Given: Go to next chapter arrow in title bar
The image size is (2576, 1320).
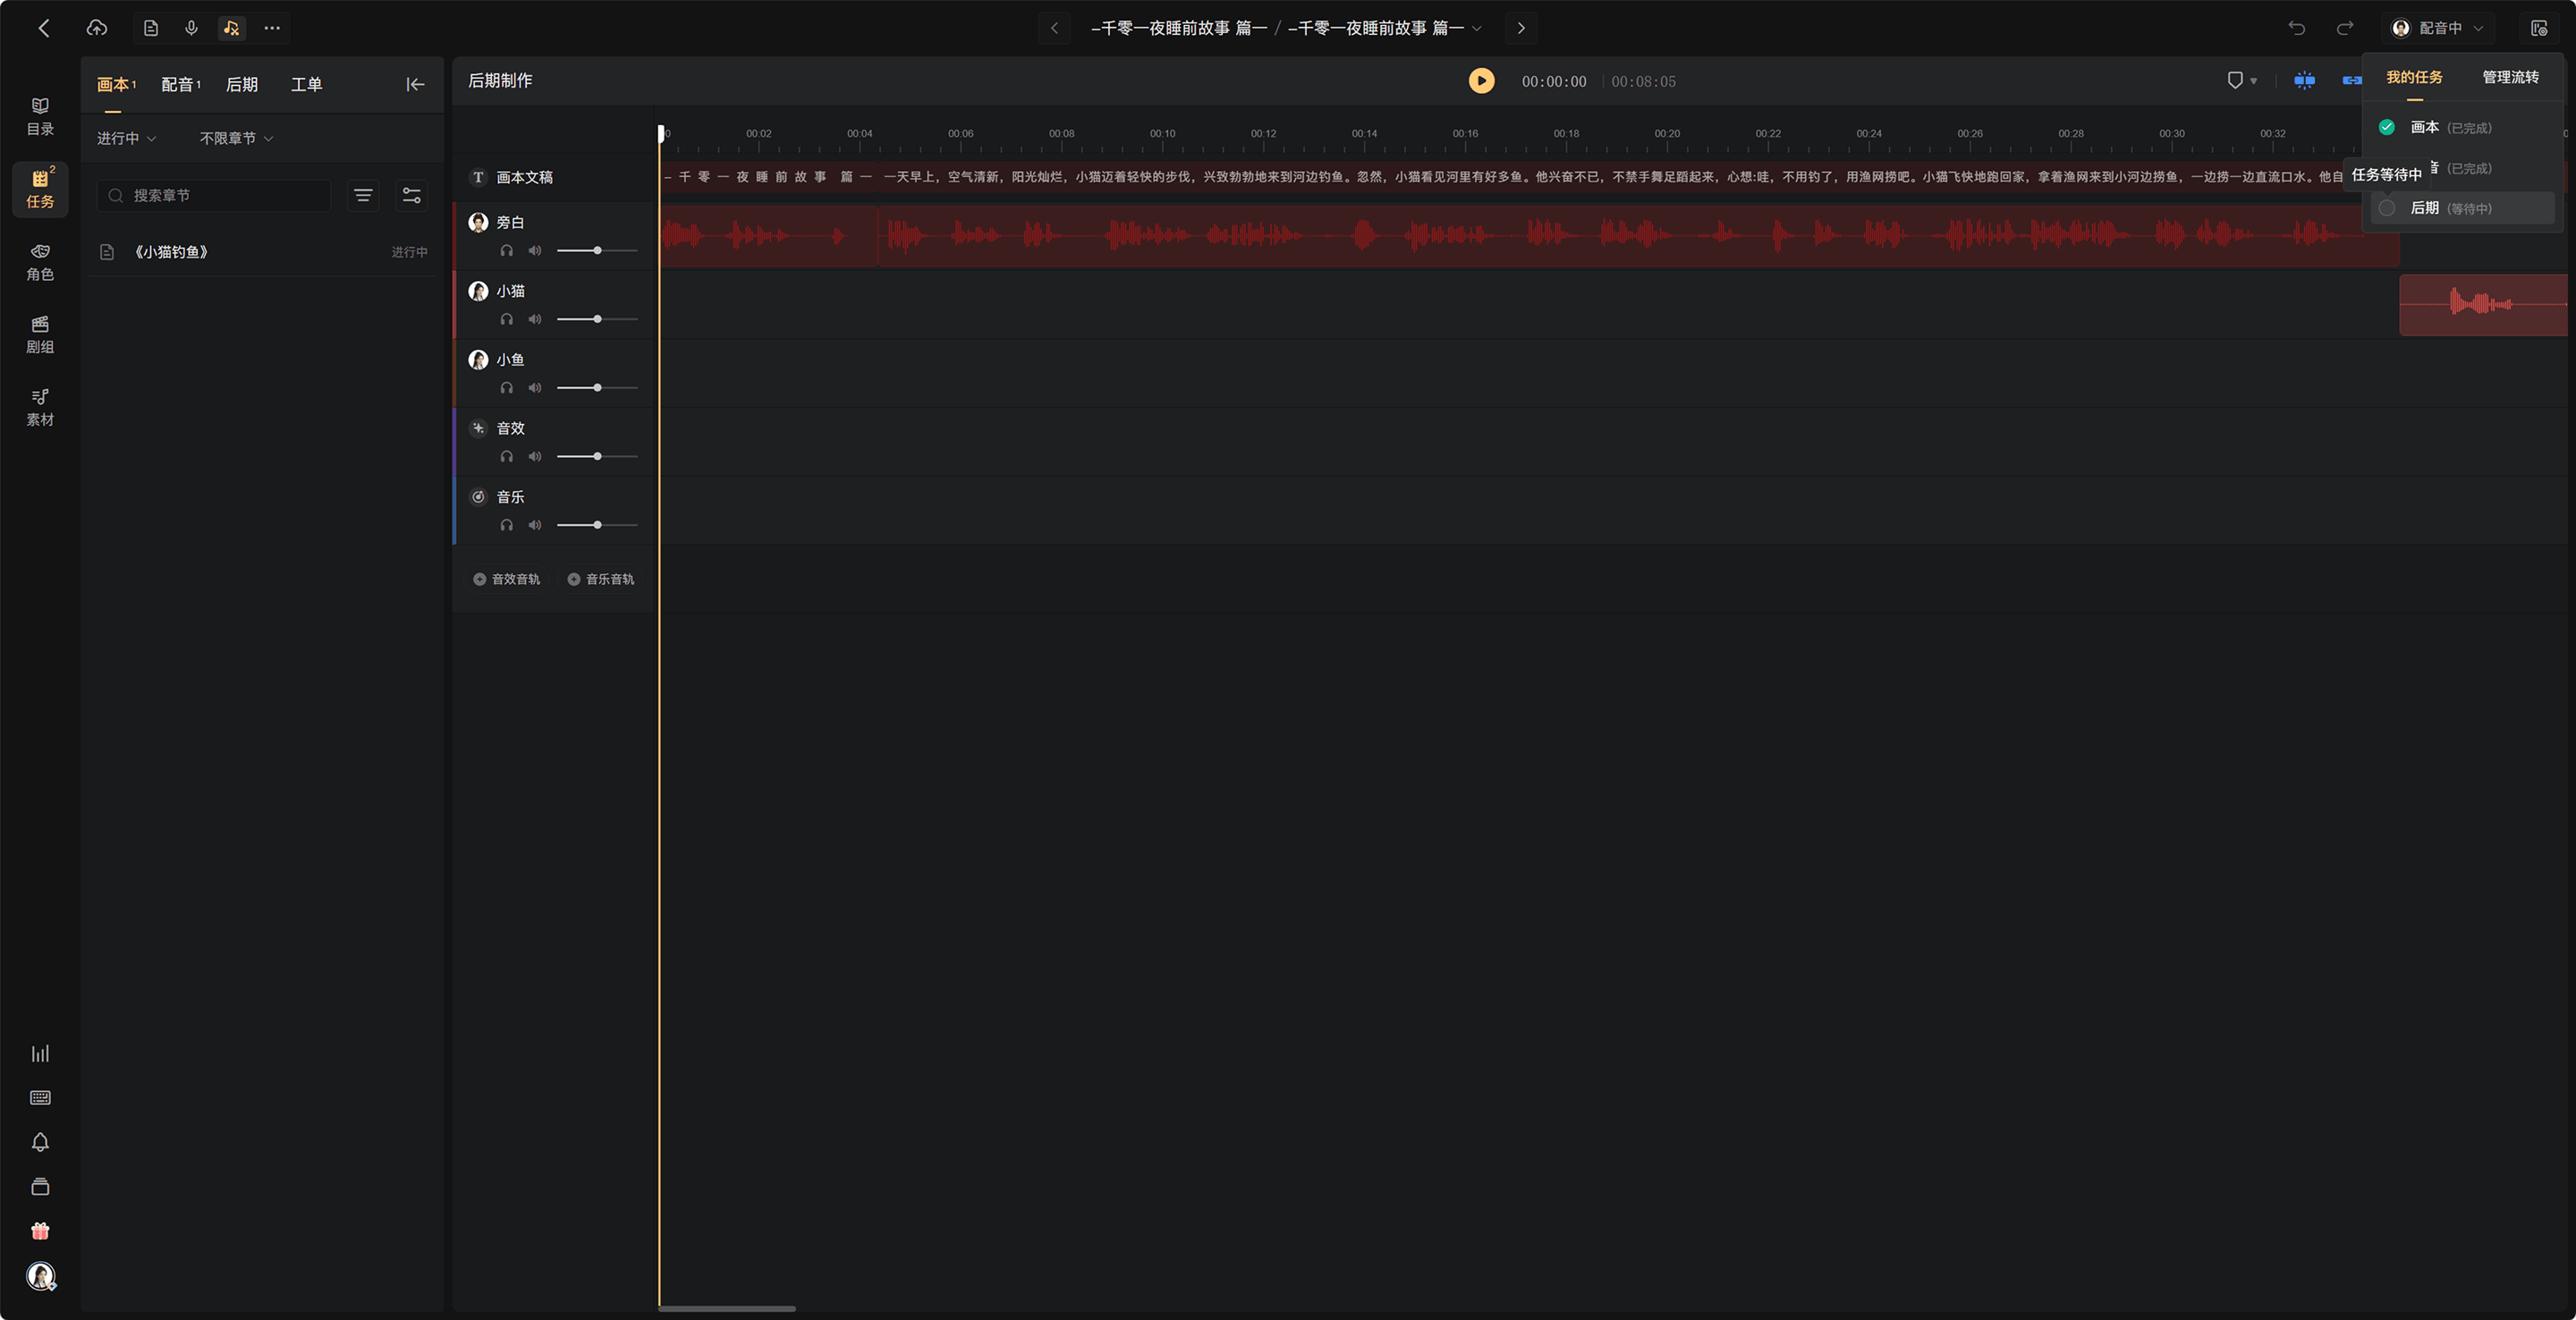Looking at the screenshot, I should coord(1521,28).
